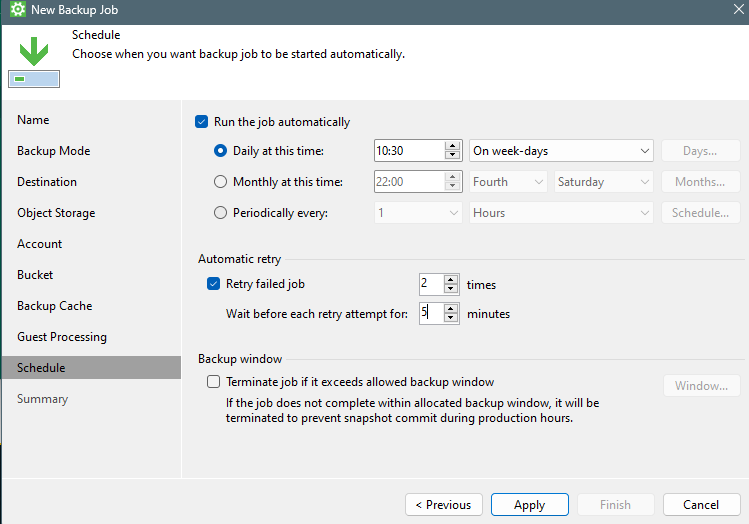The image size is (749, 524).
Task: Click the green download arrow Schedule icon
Action: 33,52
